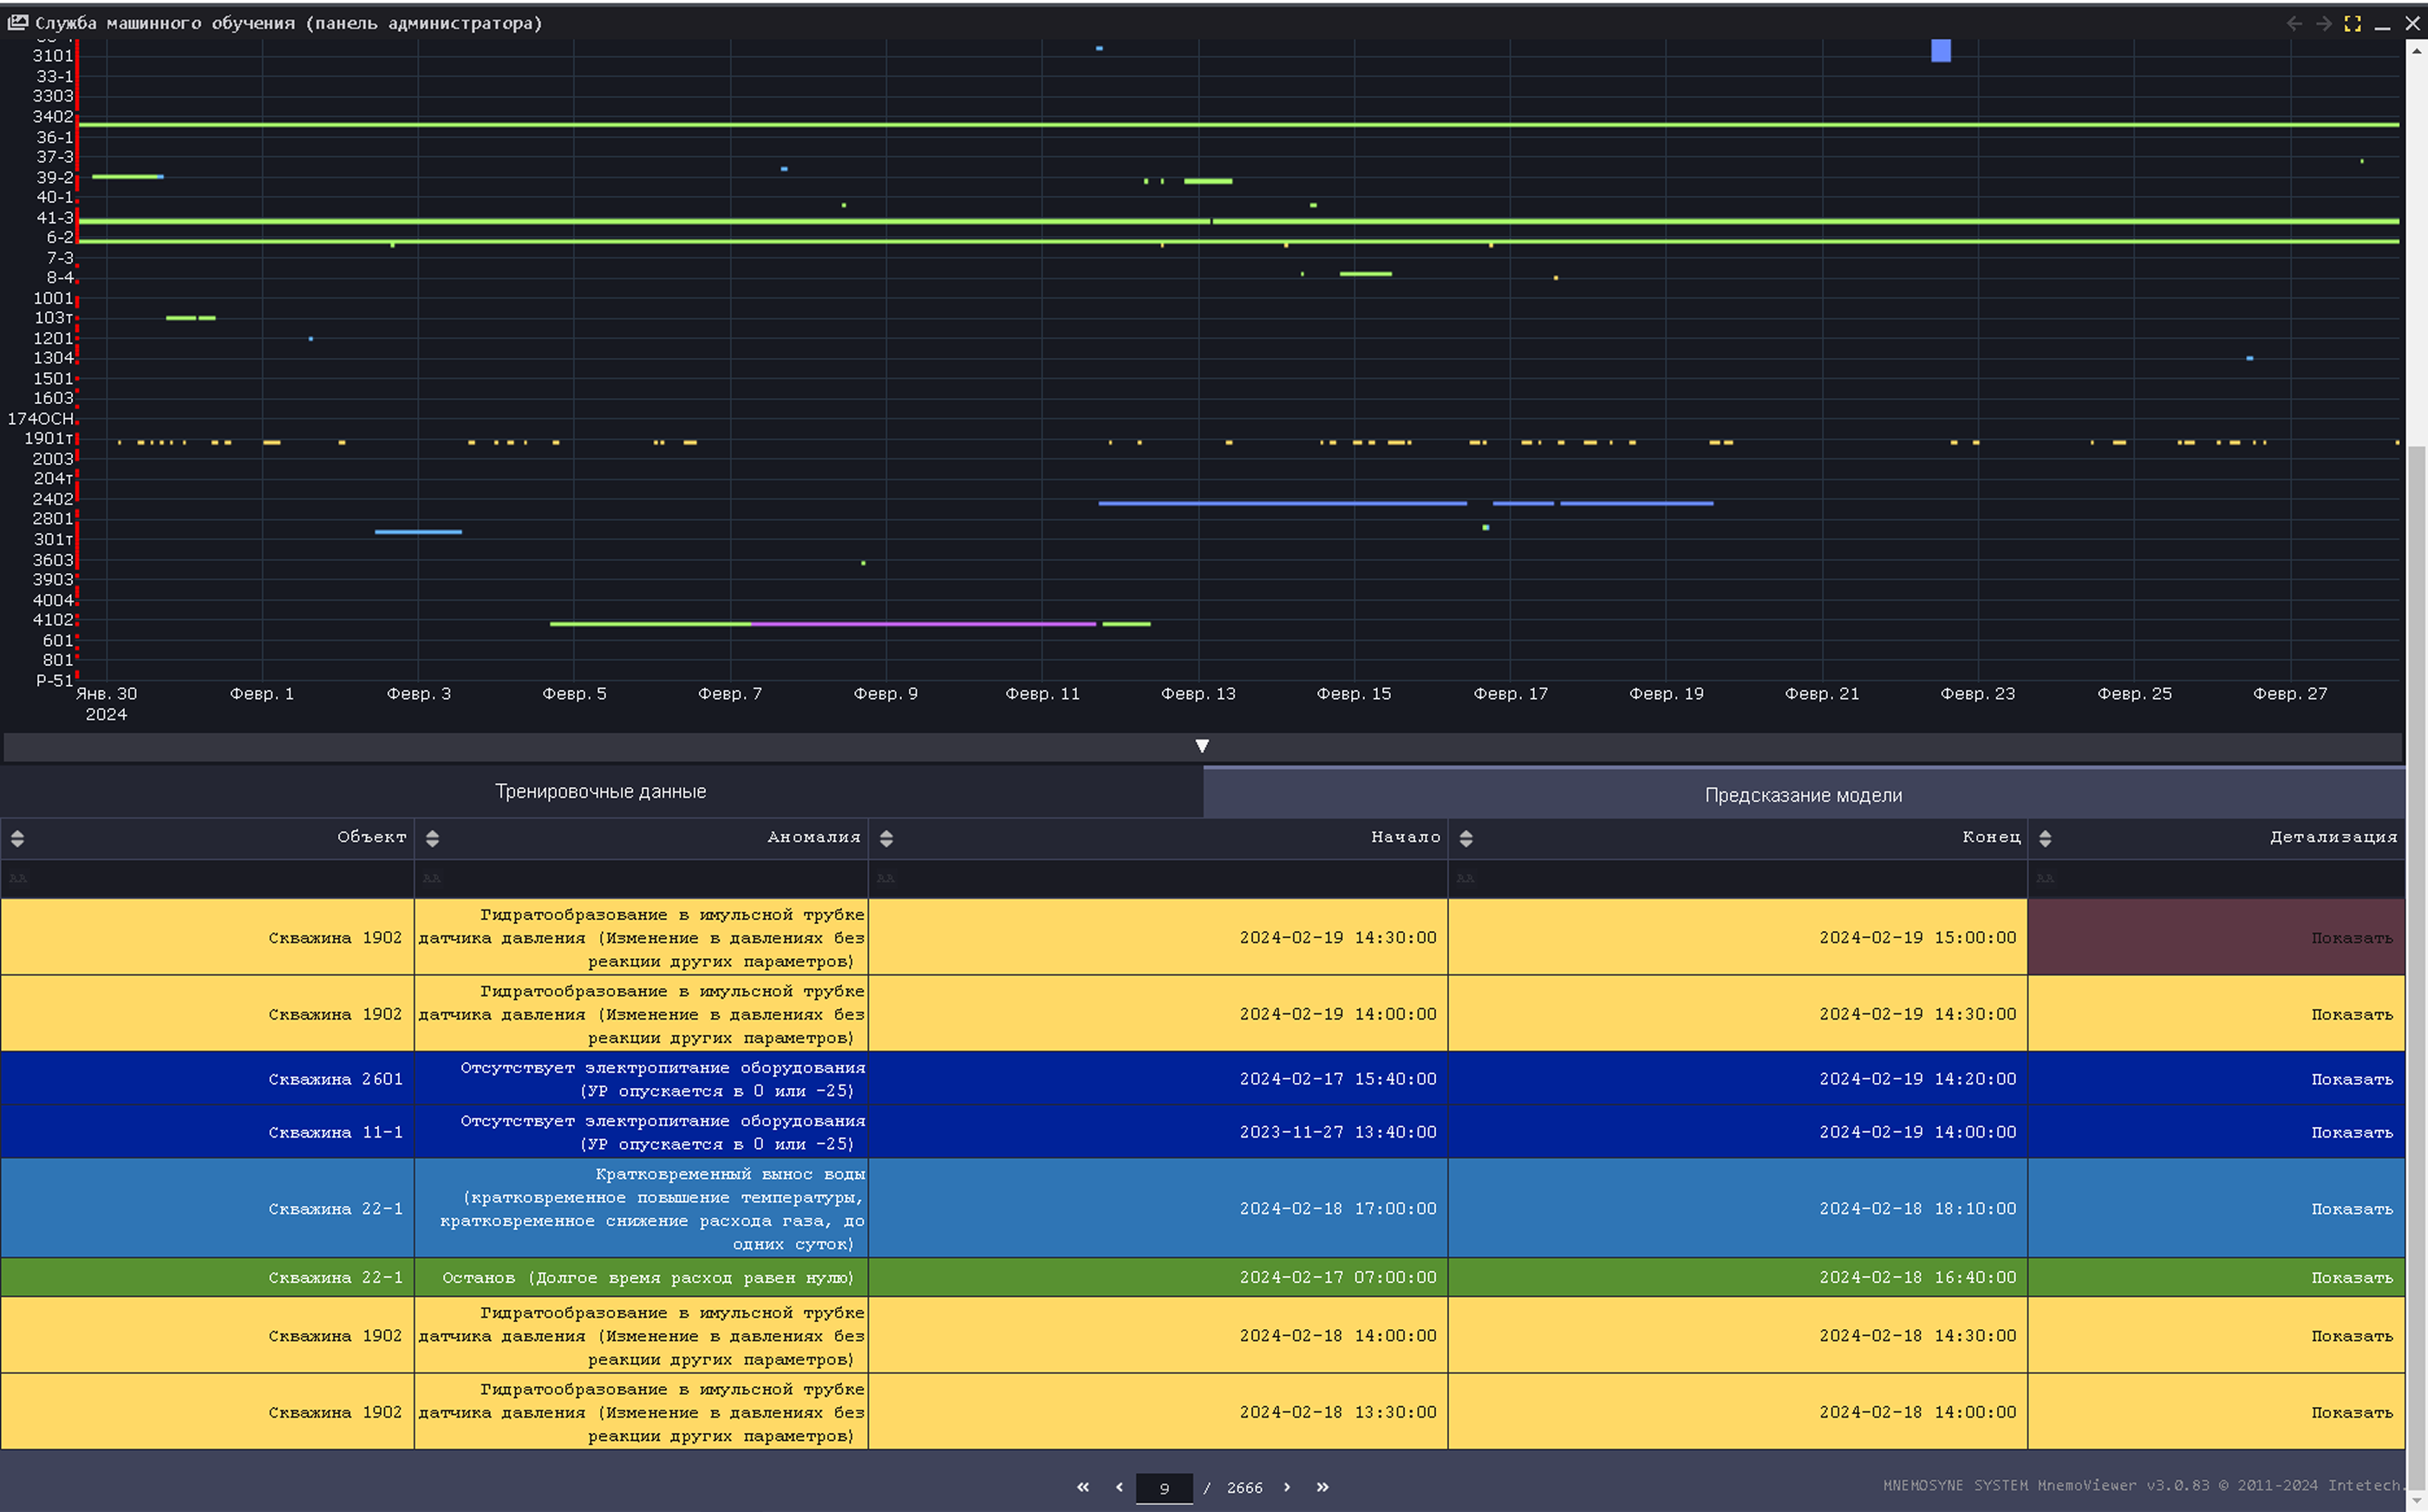The width and height of the screenshot is (2428, 1512).
Task: Sort table by Объект column
Action: 17,838
